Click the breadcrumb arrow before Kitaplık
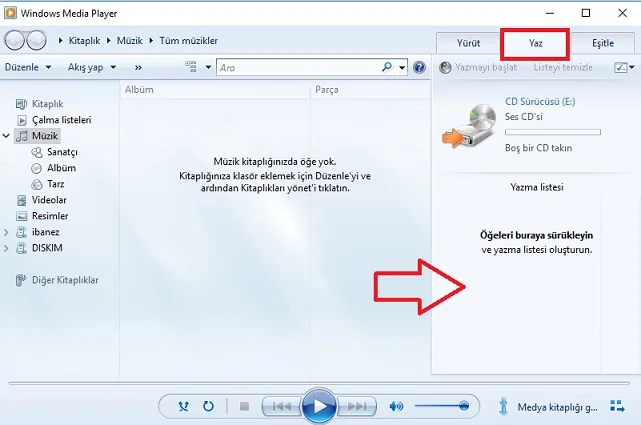Image resolution: width=641 pixels, height=425 pixels. [x=61, y=40]
